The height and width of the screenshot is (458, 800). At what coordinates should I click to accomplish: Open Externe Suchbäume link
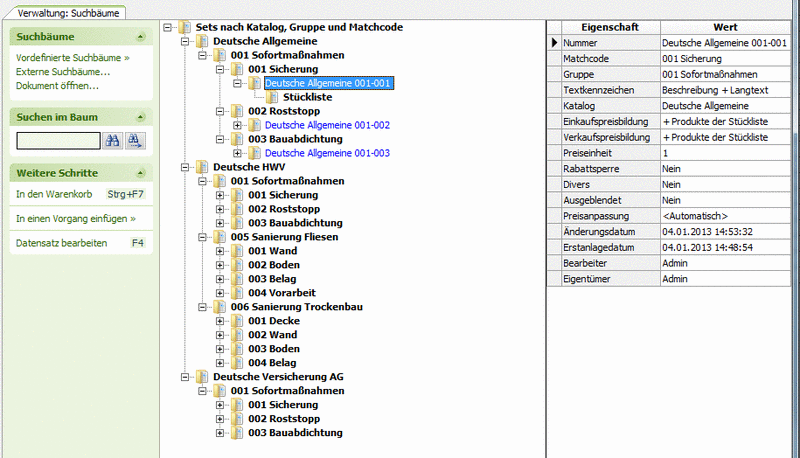(63, 72)
